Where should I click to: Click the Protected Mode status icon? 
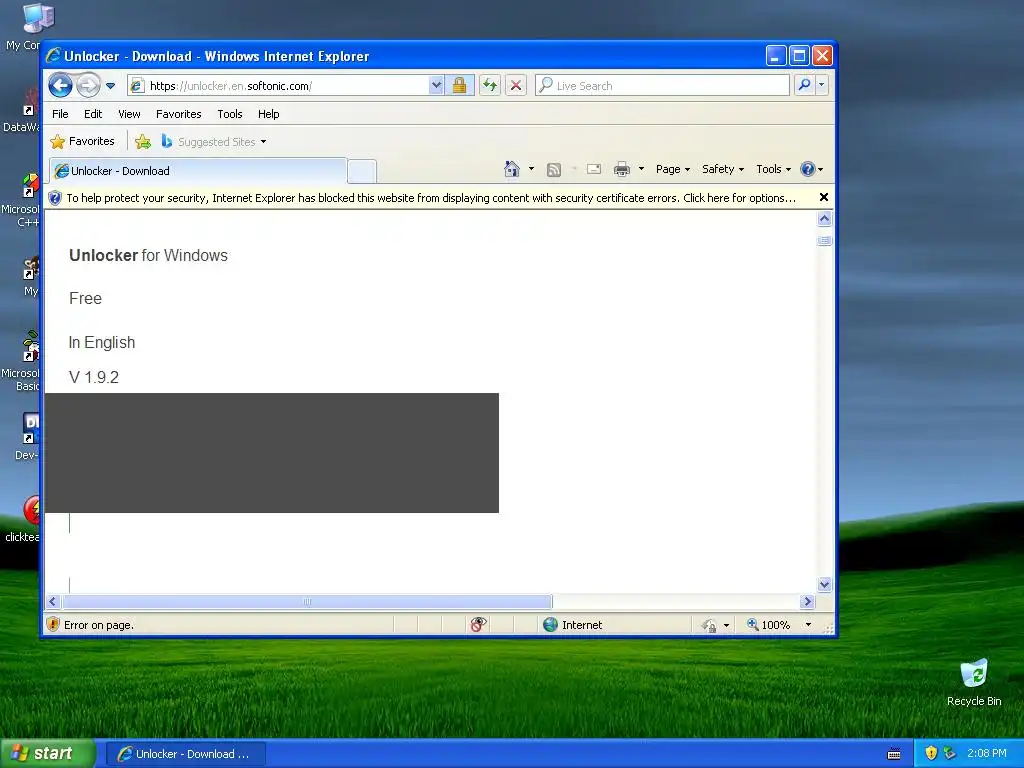[709, 626]
